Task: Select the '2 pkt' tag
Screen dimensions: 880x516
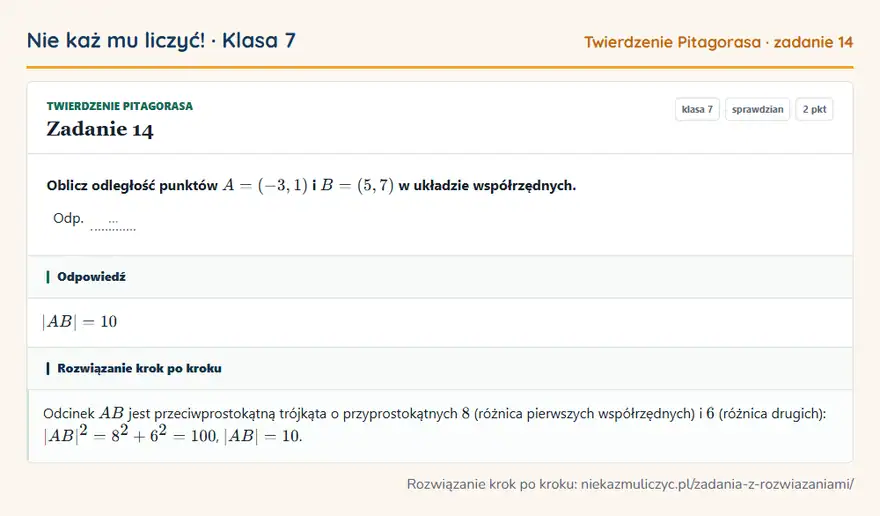Action: [814, 109]
